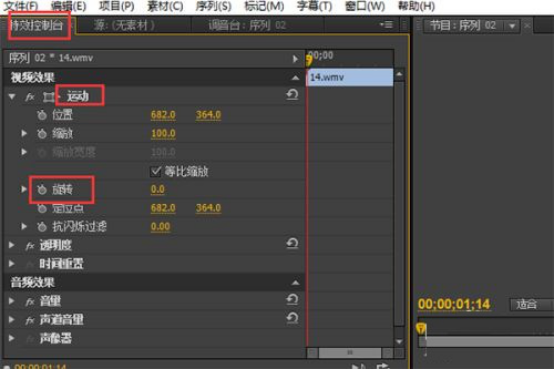Open the 节目 sequence dropdown arrow
554x369 pixels.
point(512,26)
